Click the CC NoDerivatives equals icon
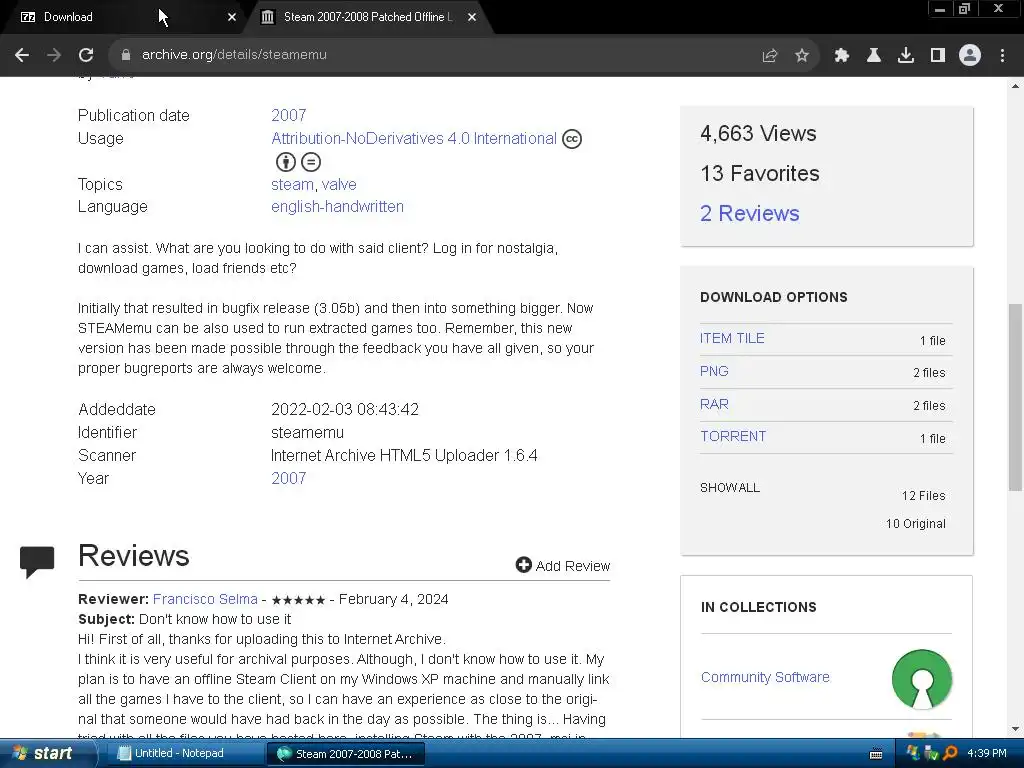The width and height of the screenshot is (1024, 768). [x=311, y=161]
